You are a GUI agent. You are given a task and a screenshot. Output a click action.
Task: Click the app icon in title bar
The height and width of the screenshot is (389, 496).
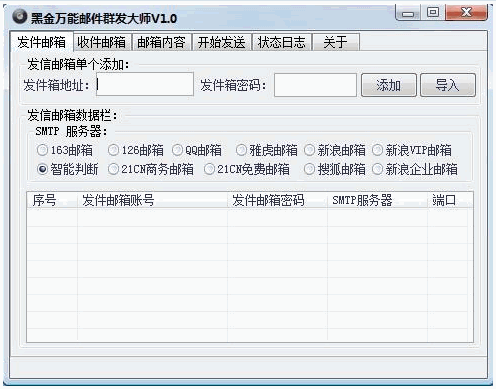pos(20,17)
